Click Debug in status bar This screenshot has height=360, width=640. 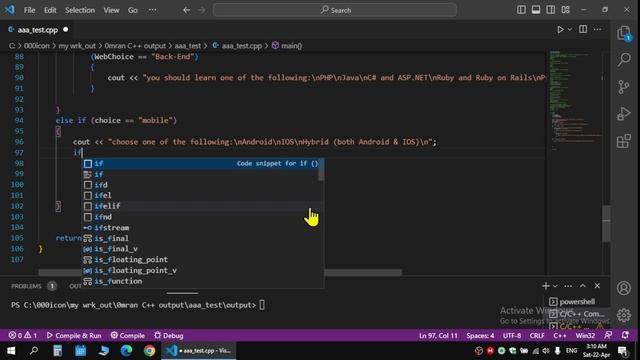tap(169, 336)
